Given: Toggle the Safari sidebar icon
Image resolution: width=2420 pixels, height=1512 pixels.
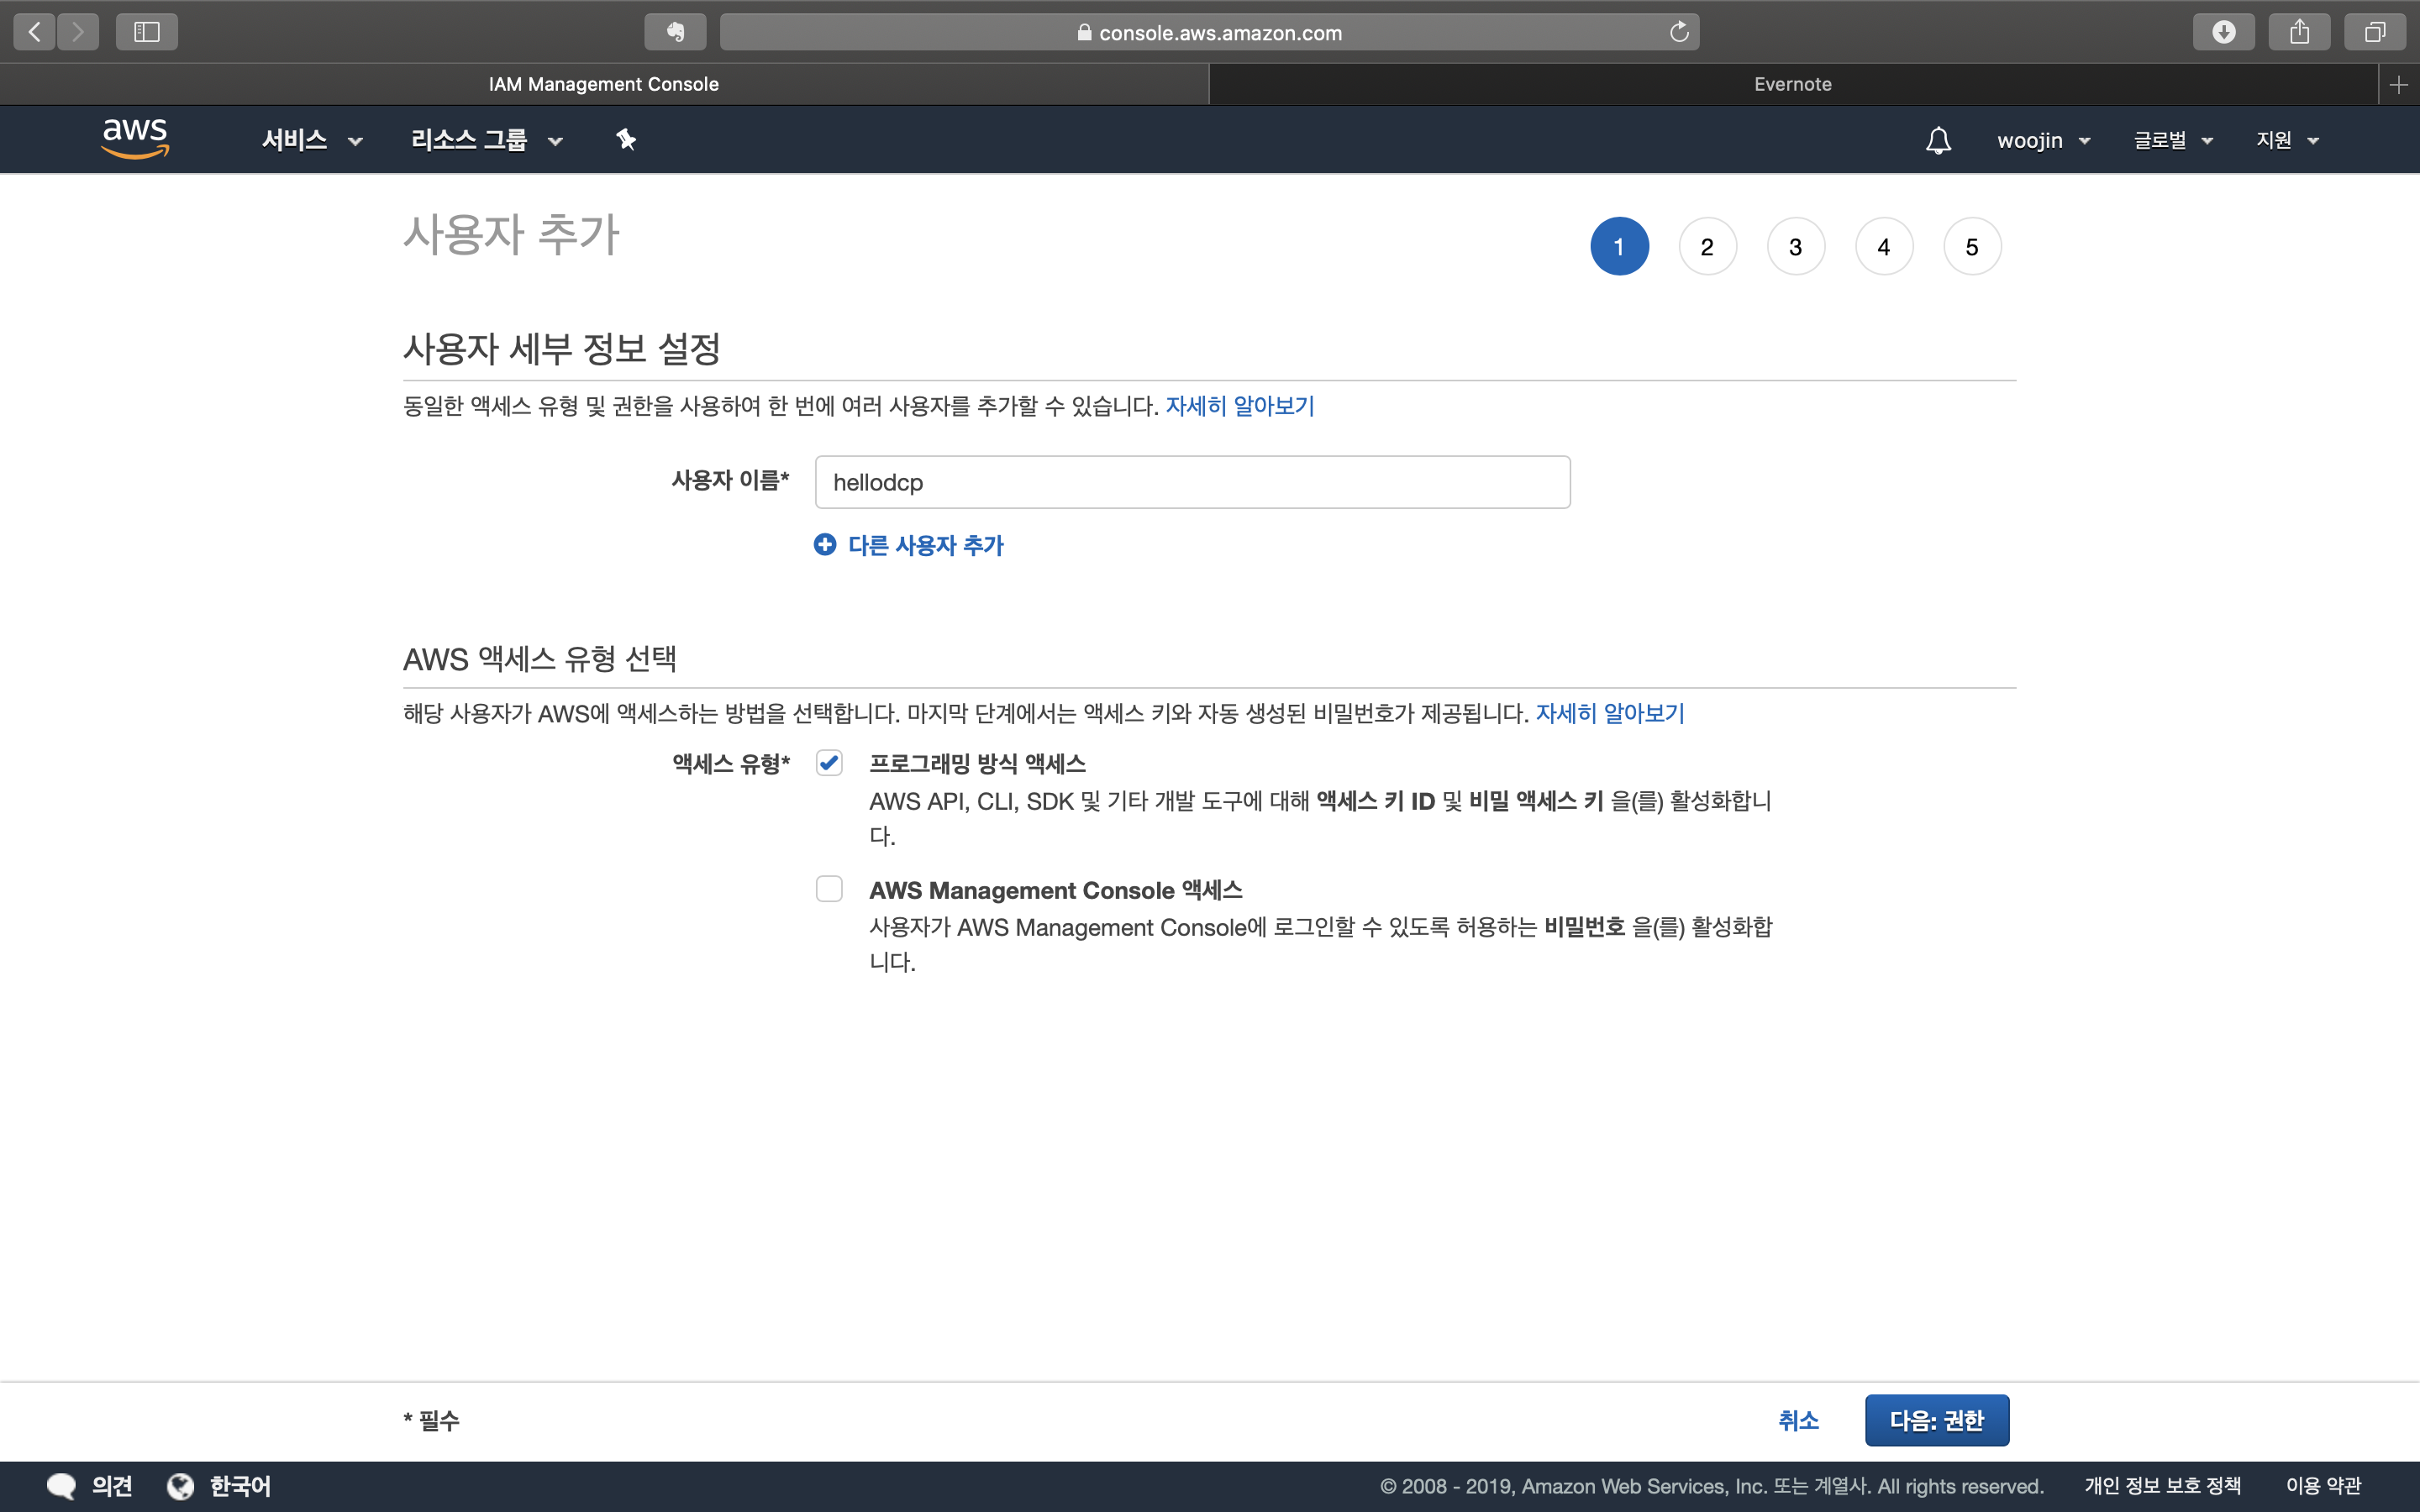Looking at the screenshot, I should (x=147, y=32).
